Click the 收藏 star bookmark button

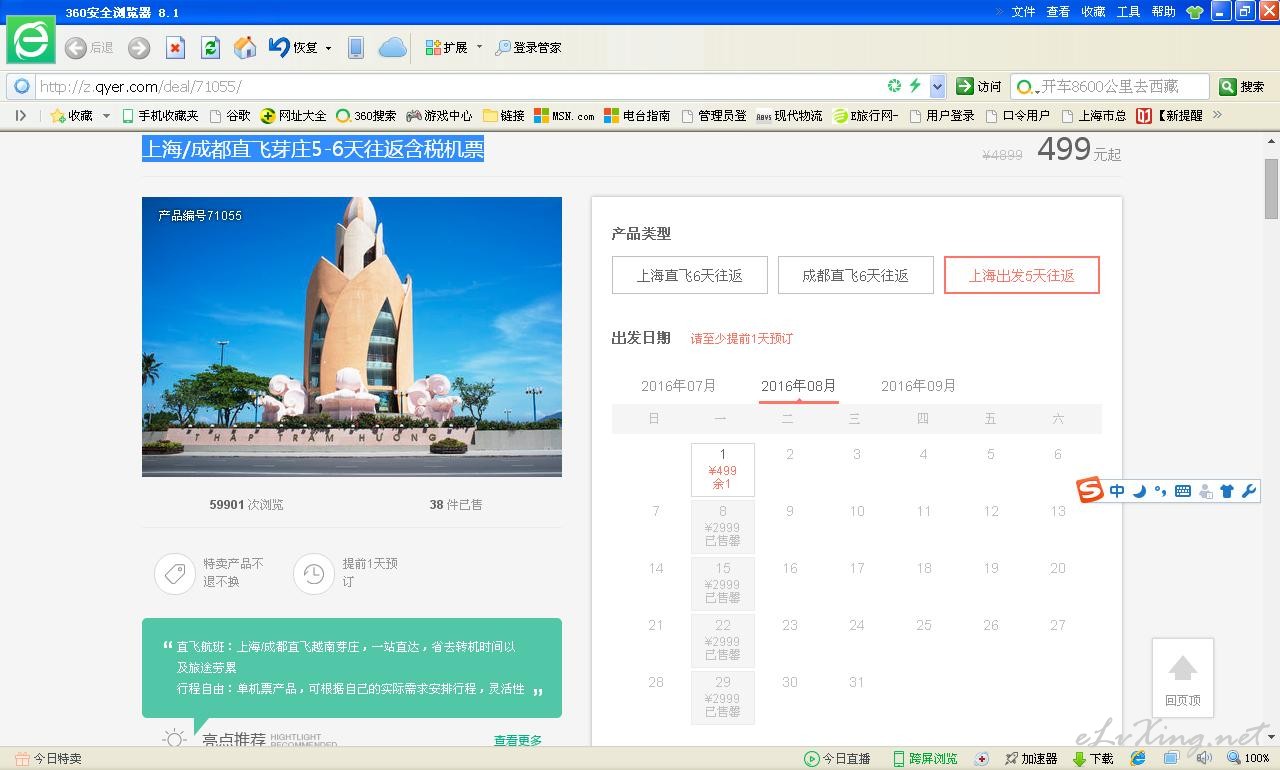[72, 116]
